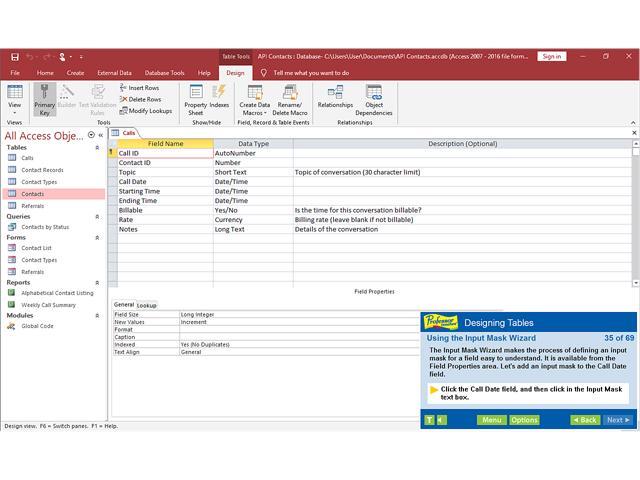Collapse the navigation pane with shutter arrows
The height and width of the screenshot is (480, 640).
(100, 135)
